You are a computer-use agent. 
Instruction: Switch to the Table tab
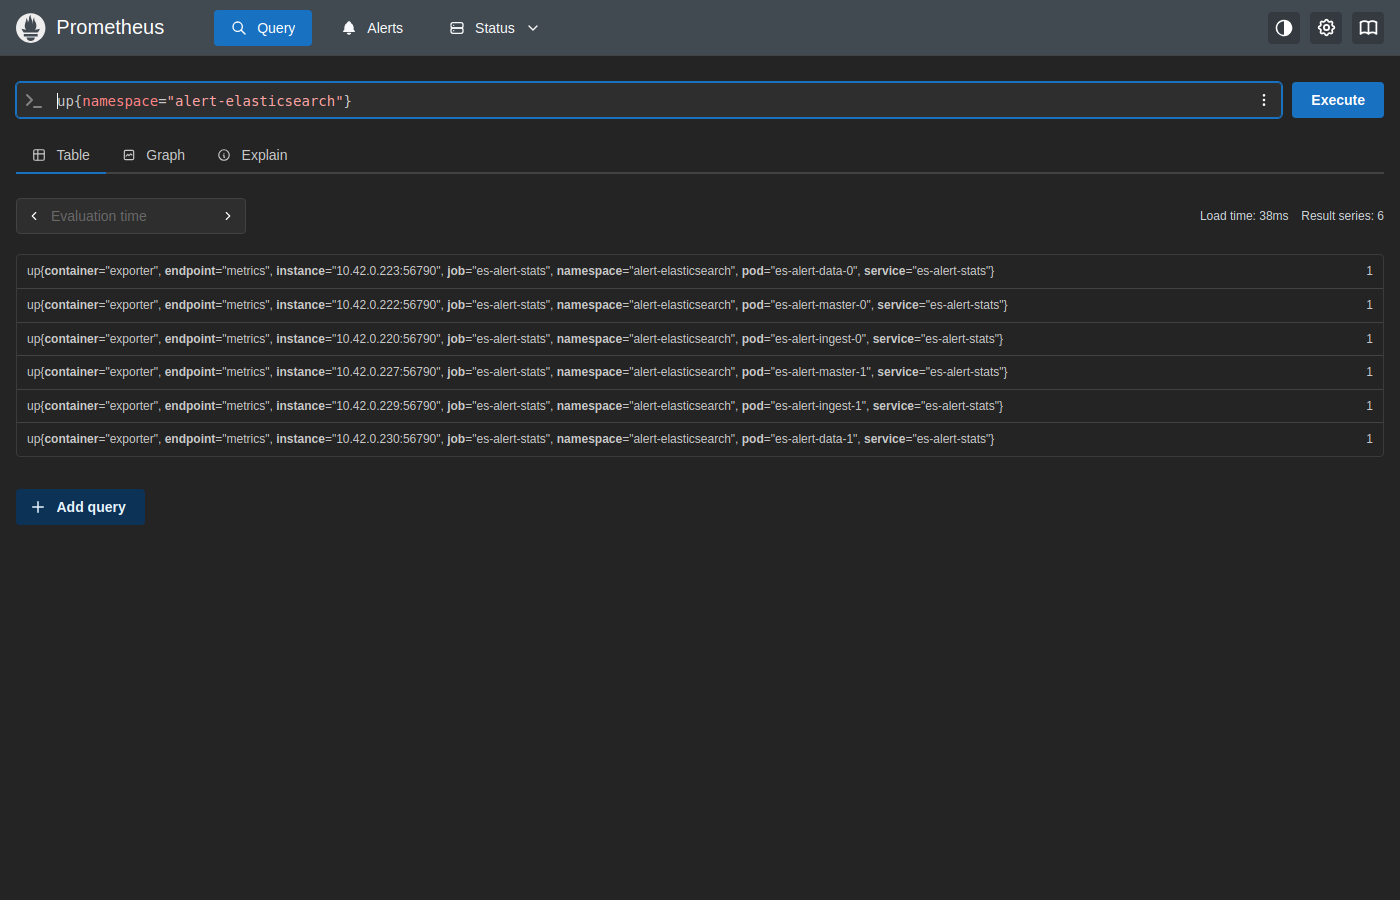tap(61, 155)
